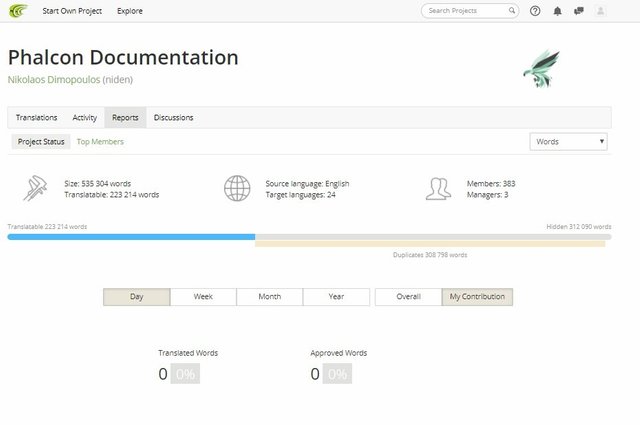Click Start Own Project in the top menu
Viewport: 640px width, 425px height.
click(x=72, y=11)
